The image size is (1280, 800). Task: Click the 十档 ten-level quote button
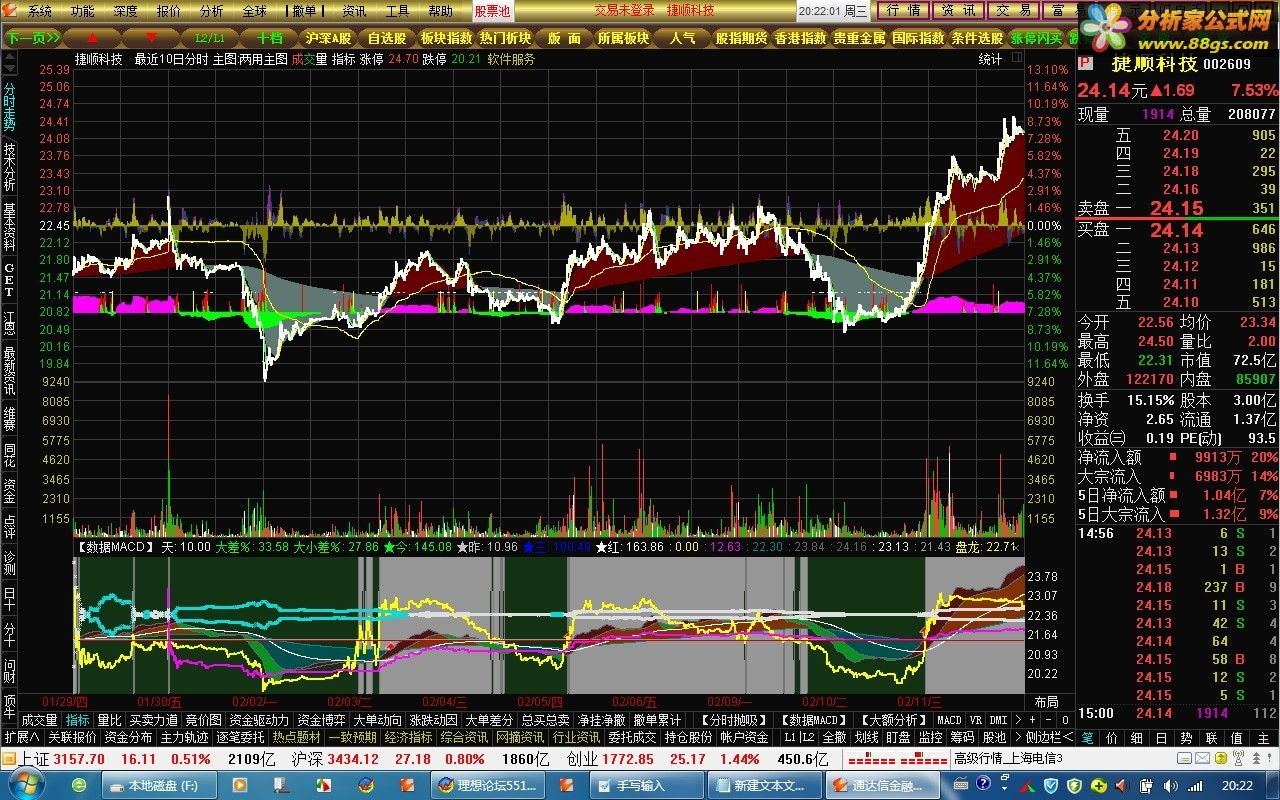pos(269,38)
